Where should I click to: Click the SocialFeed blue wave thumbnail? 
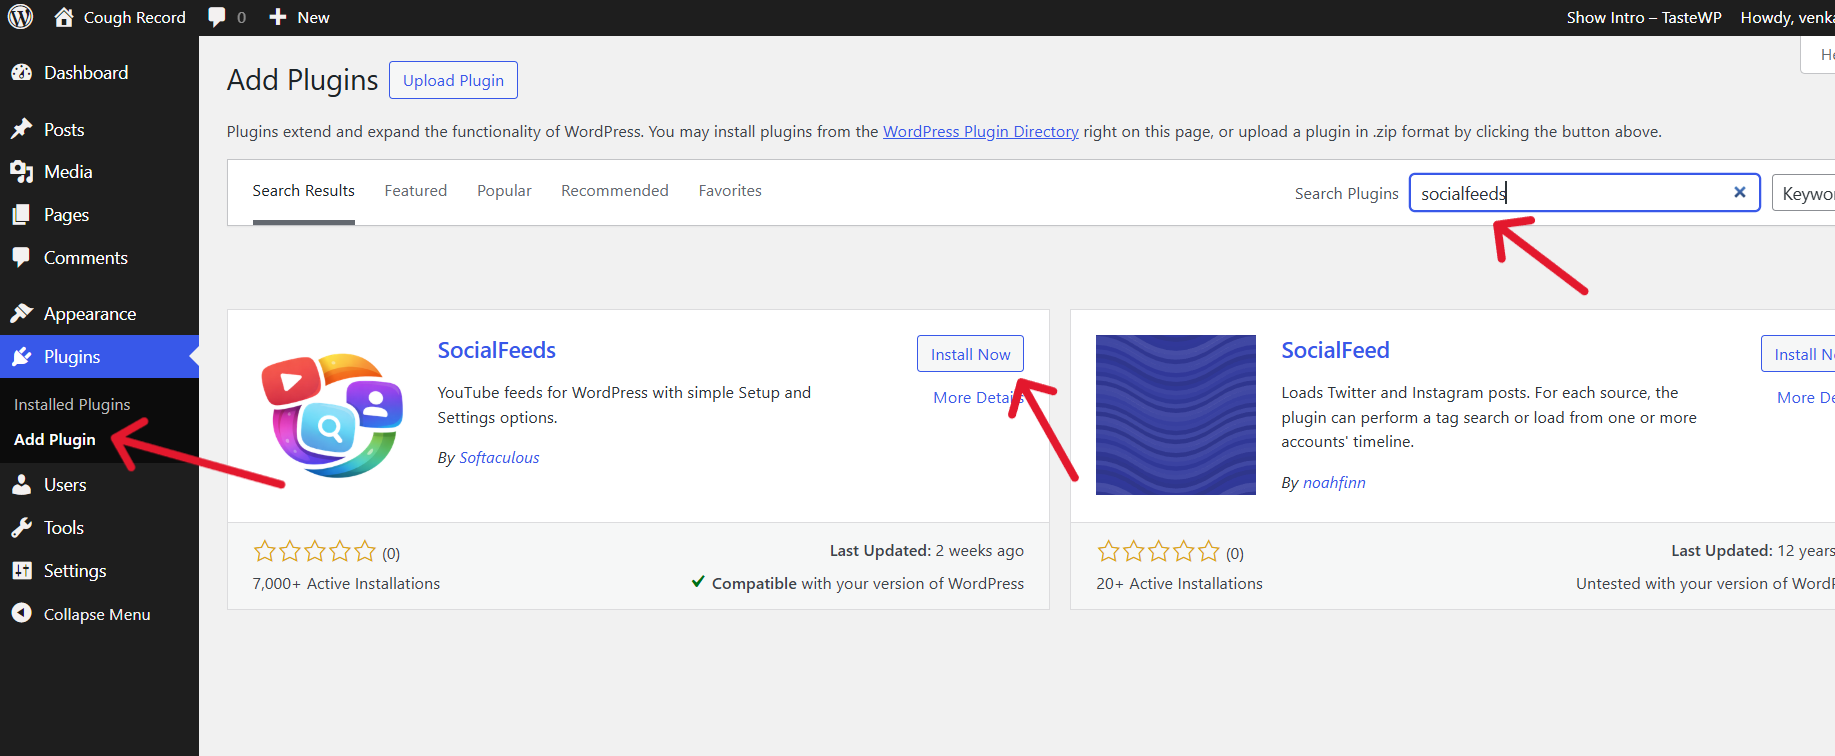(x=1176, y=415)
